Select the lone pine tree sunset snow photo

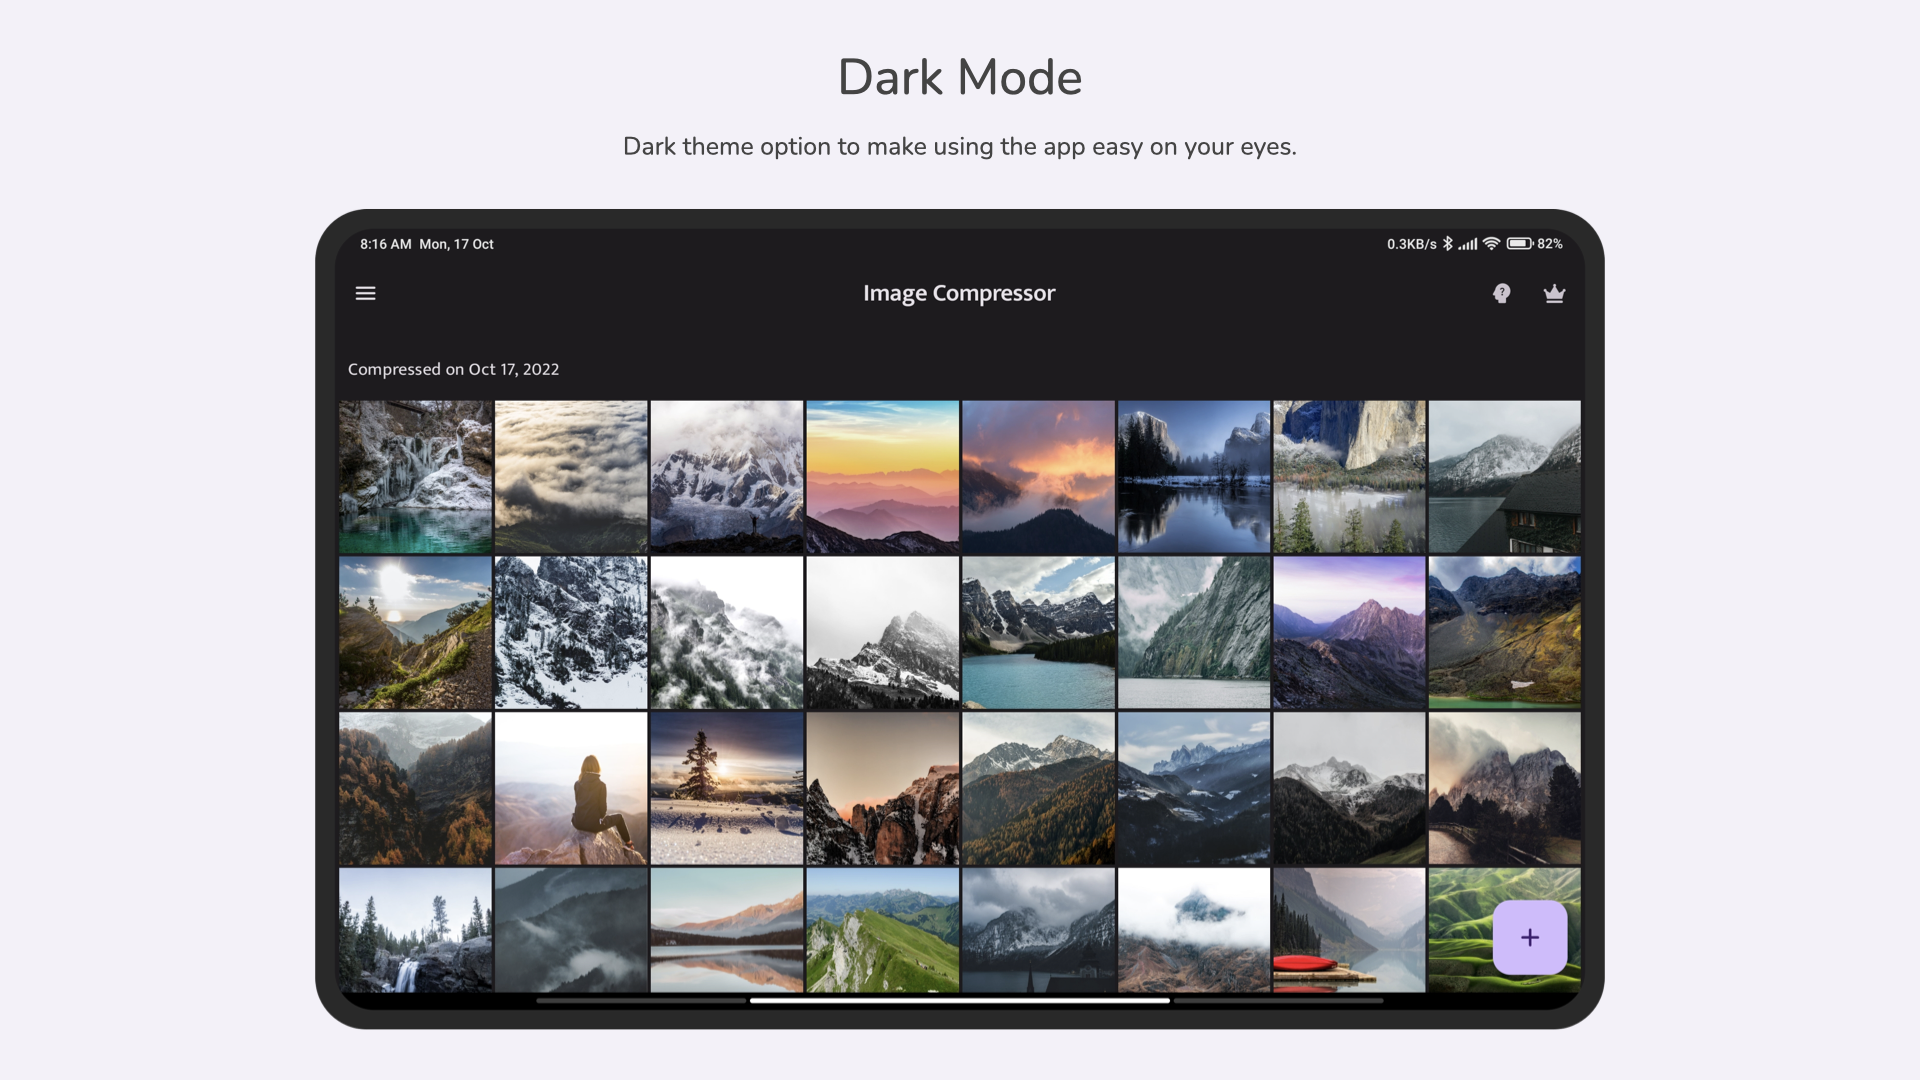click(x=727, y=788)
